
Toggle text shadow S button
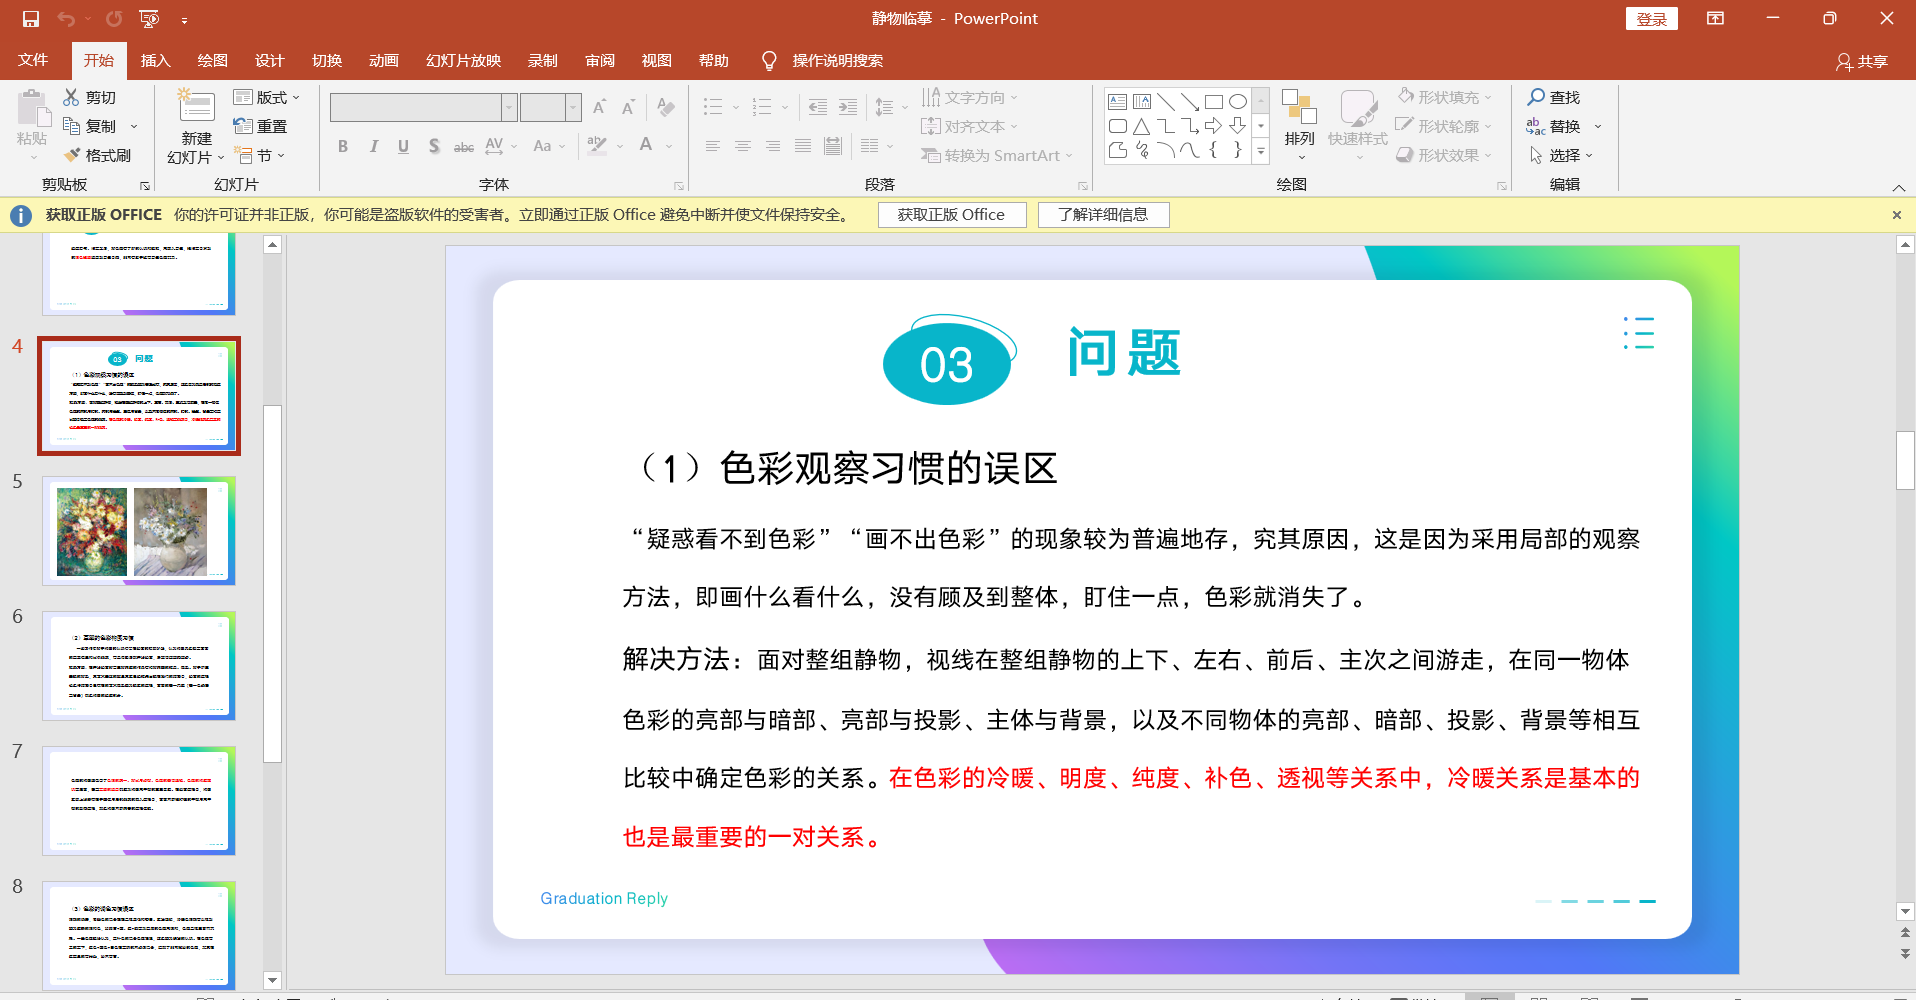(434, 146)
